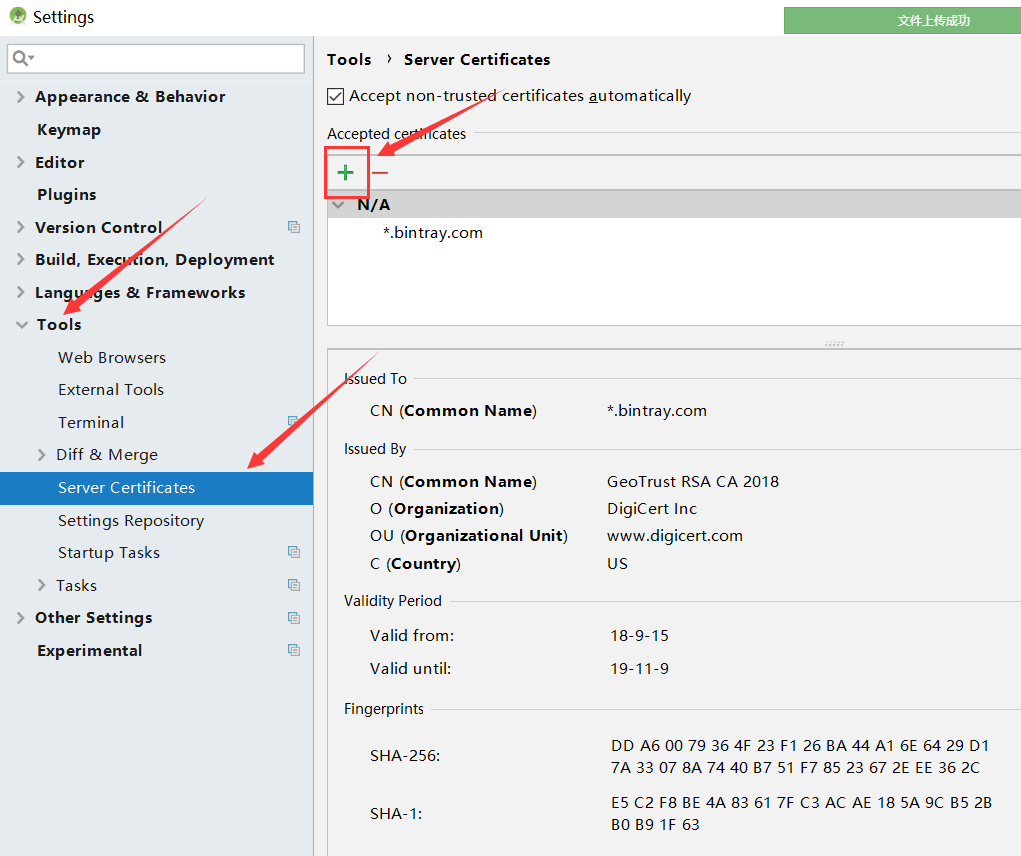Viewport: 1021px width, 856px height.
Task: Open Startup Tasks settings
Action: tap(109, 553)
